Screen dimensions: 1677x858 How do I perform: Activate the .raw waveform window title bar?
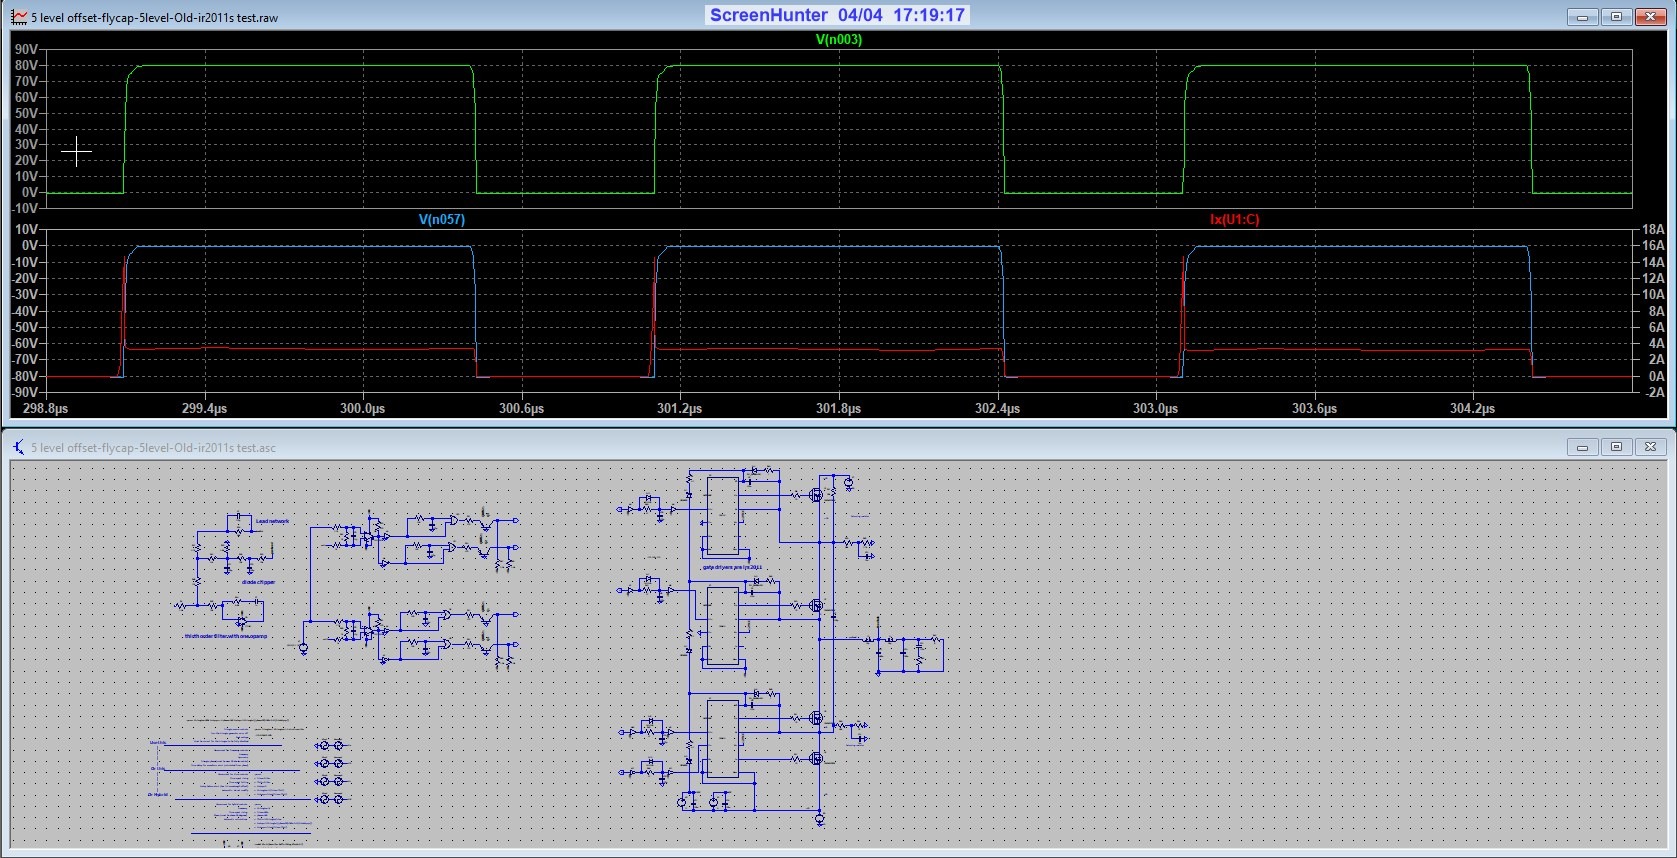pyautogui.click(x=838, y=17)
